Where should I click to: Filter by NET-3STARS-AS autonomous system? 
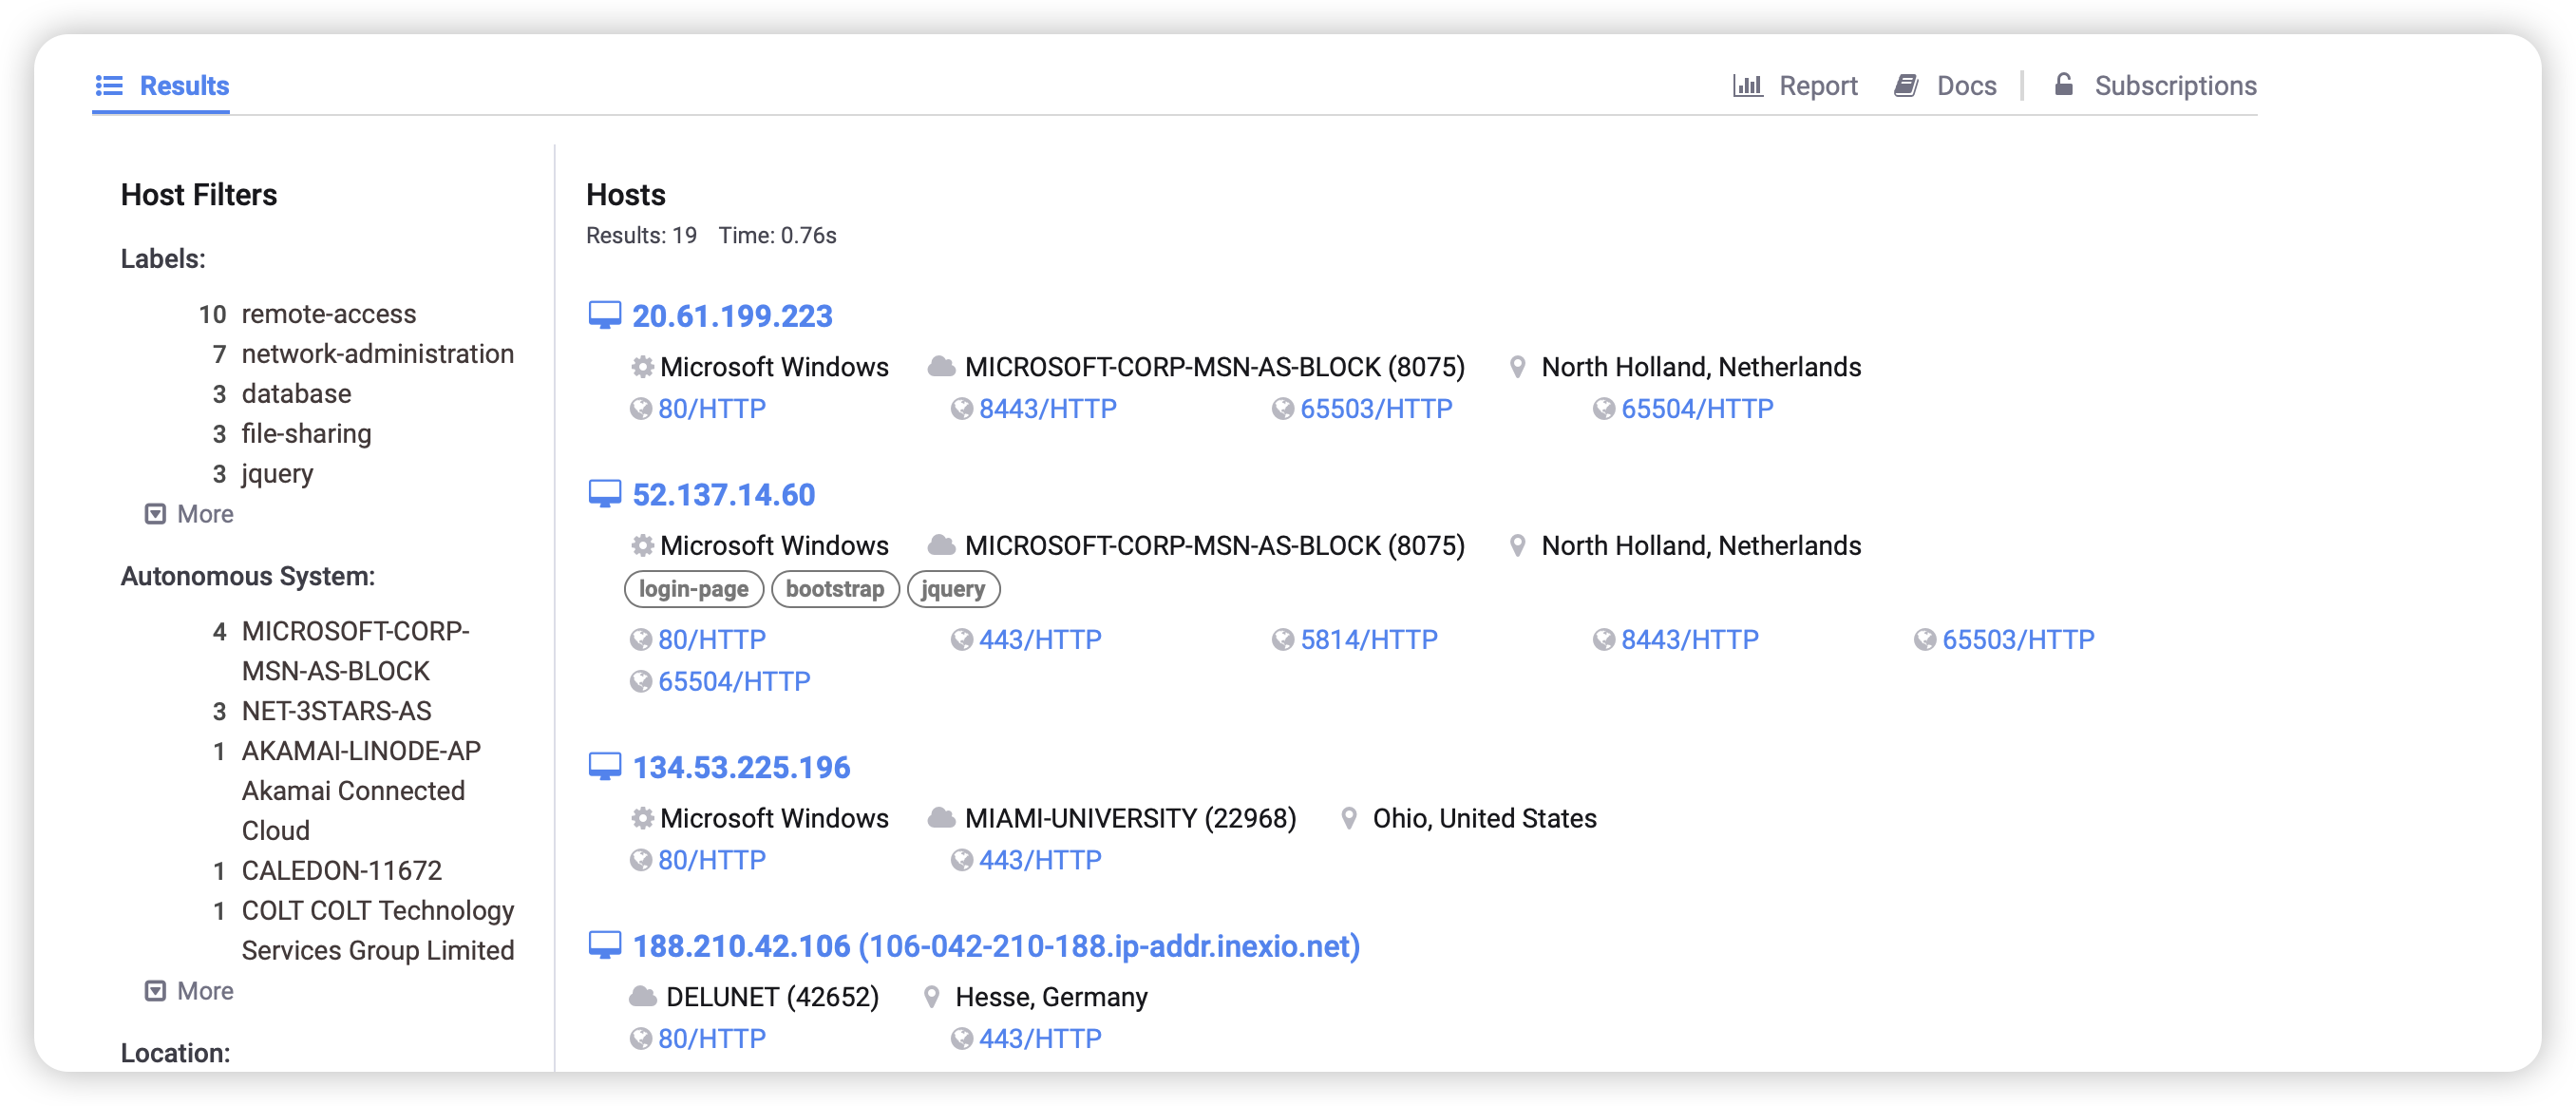336,711
